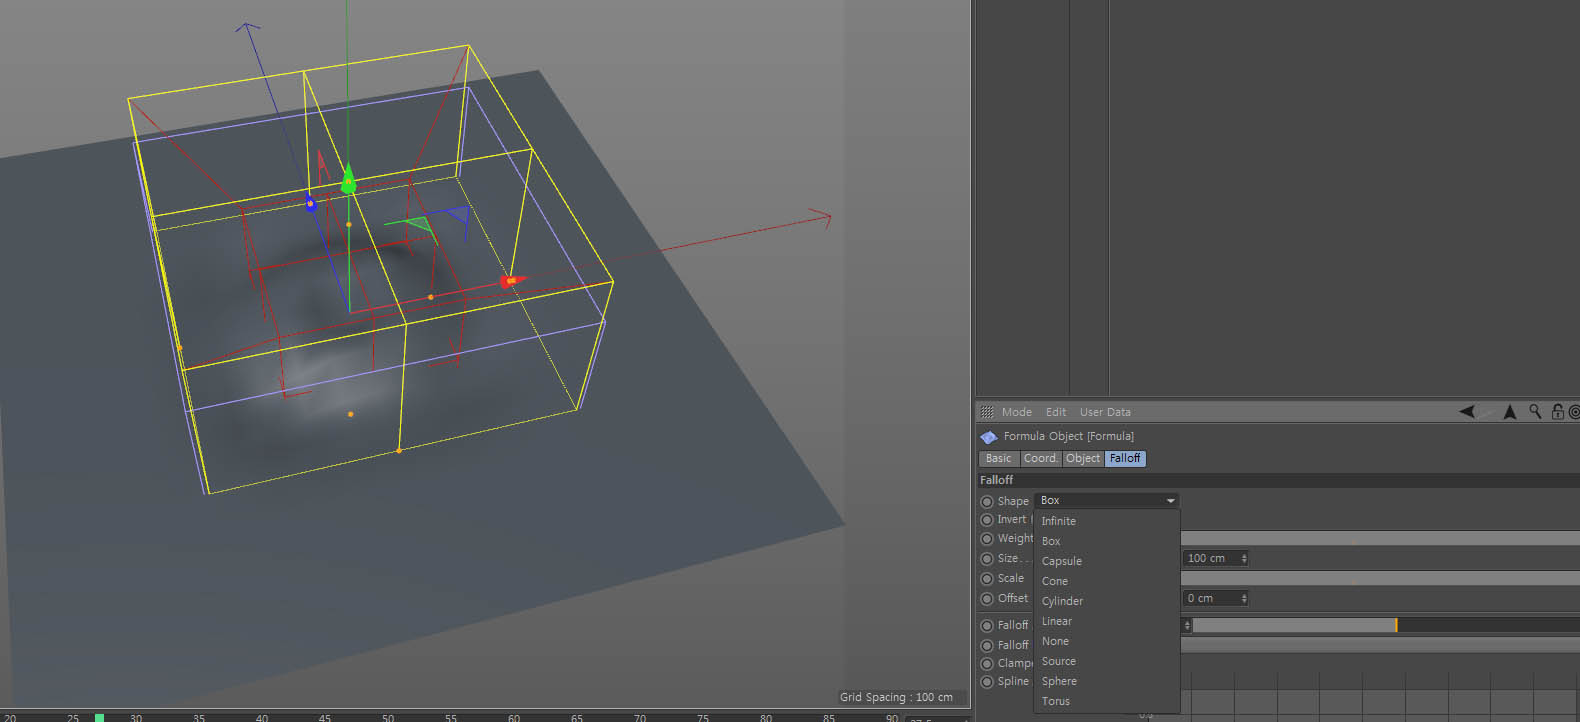Choose Sphere from the Shape list
This screenshot has height=722, width=1580.
[1107, 681]
